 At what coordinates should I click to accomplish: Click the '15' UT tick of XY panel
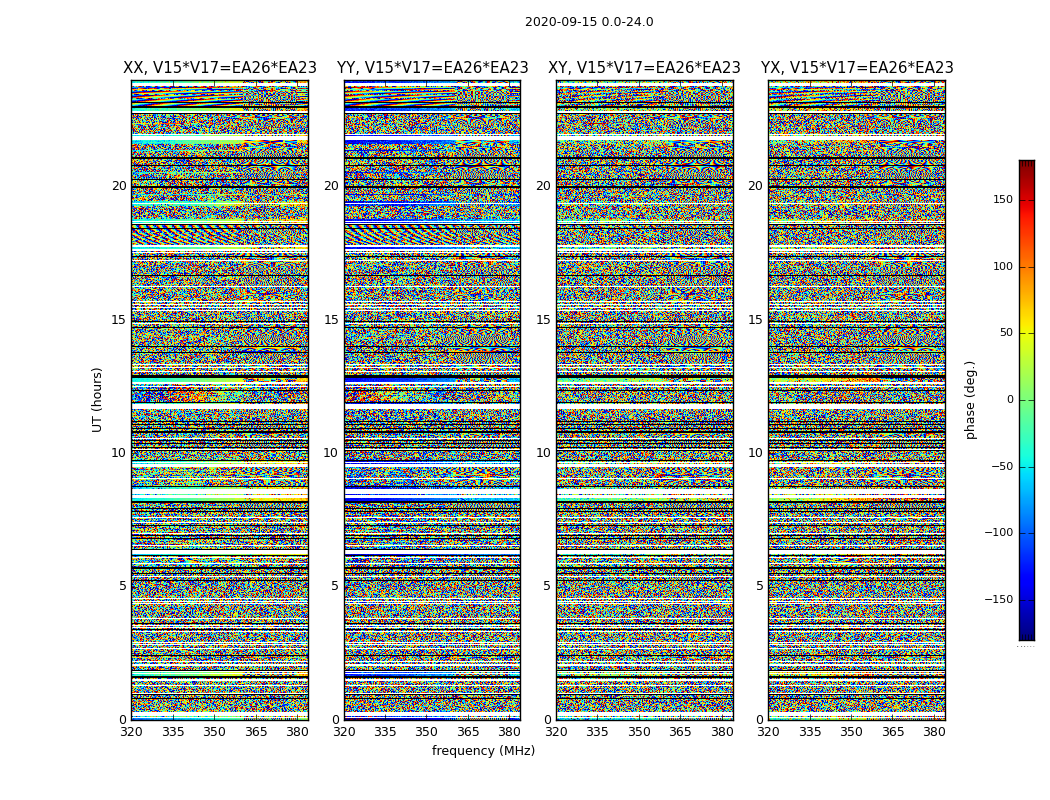coord(544,320)
